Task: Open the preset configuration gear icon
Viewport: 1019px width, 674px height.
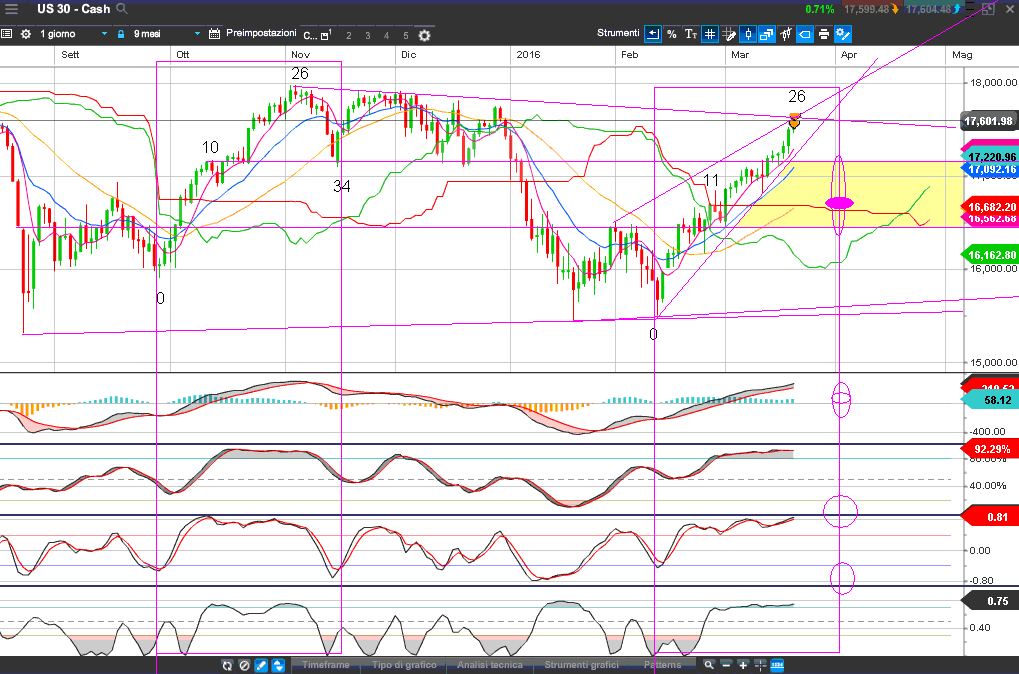Action: pyautogui.click(x=424, y=35)
